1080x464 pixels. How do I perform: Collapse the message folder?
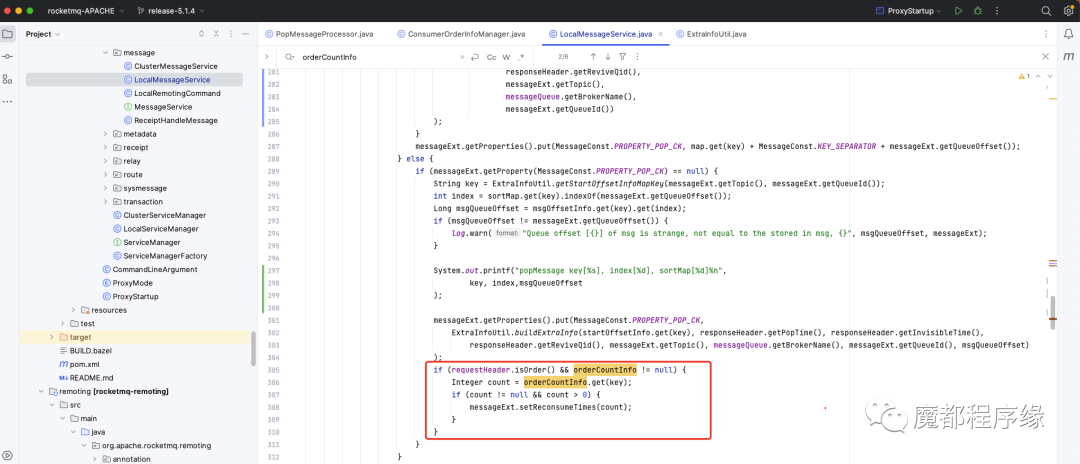click(105, 52)
